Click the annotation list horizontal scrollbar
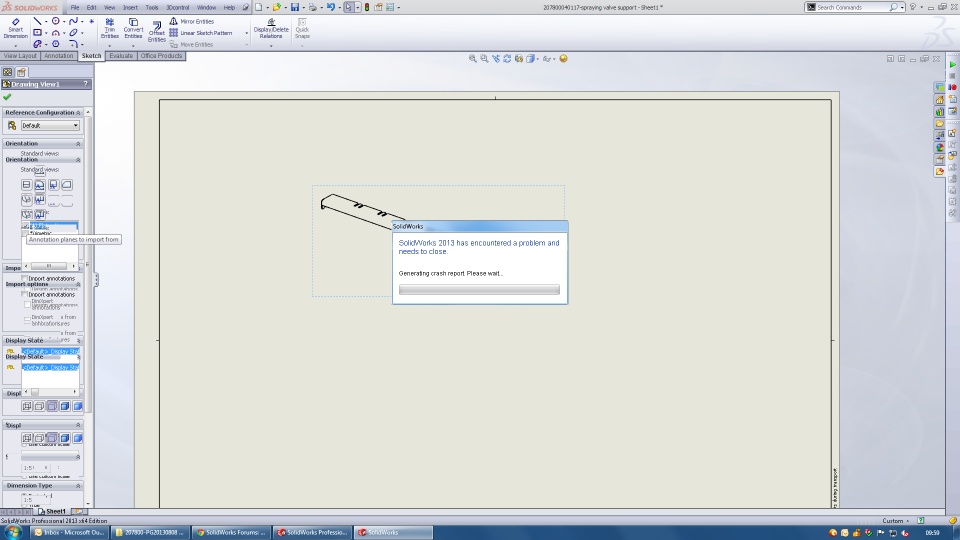 click(x=49, y=266)
